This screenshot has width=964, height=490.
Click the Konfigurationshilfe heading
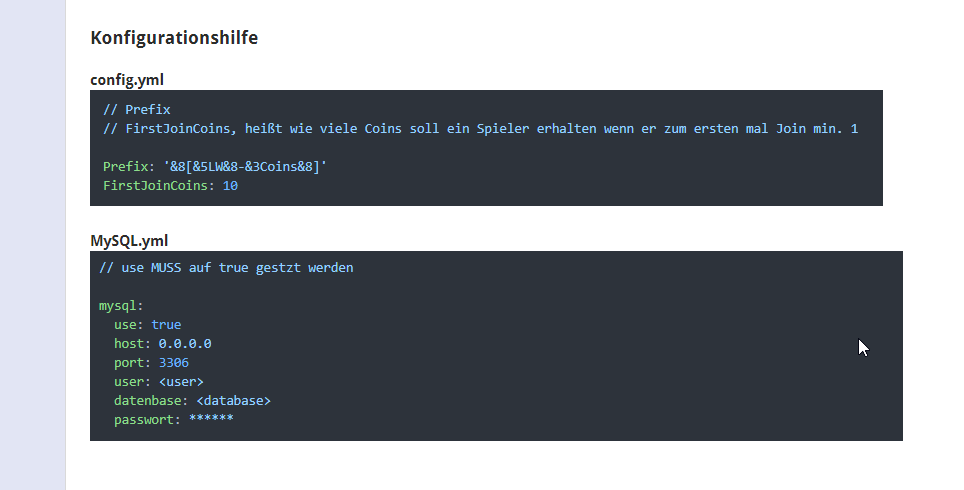174,38
